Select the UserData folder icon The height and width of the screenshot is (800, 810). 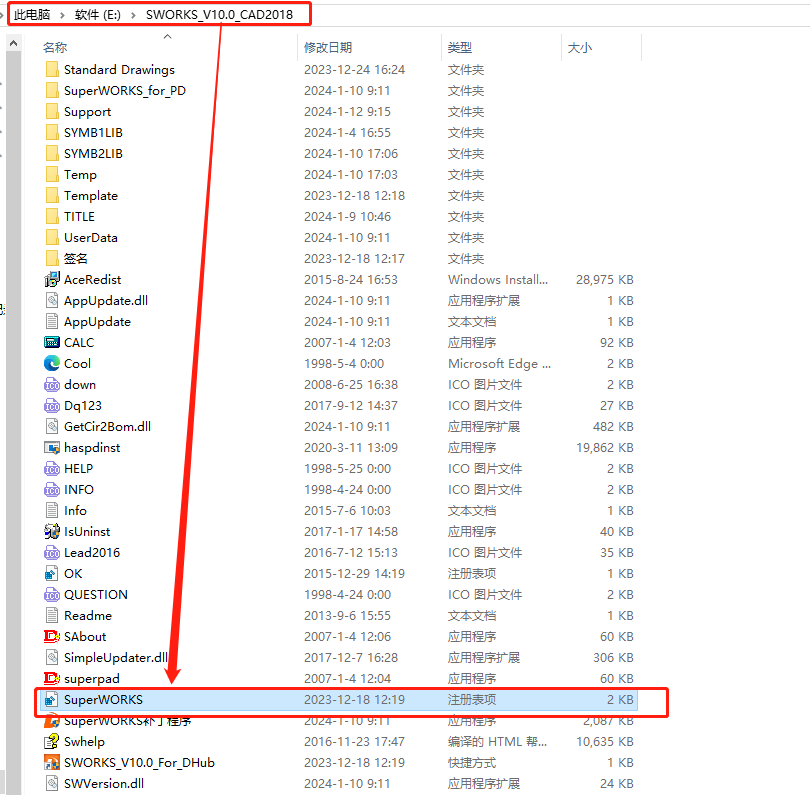pos(52,238)
